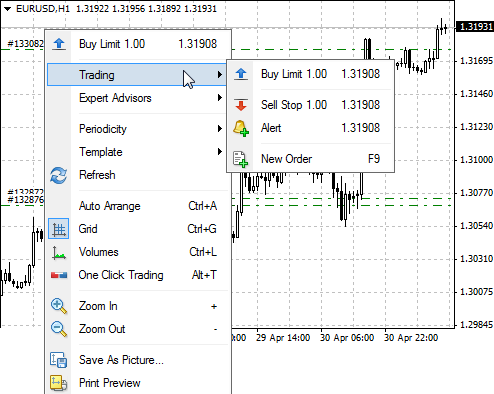The image size is (494, 394).
Task: Click time axis label 30 Apr 06:00
Action: click(x=347, y=338)
